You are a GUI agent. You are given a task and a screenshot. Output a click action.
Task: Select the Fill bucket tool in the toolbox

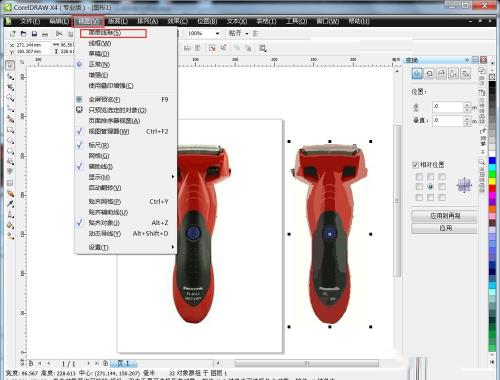point(10,225)
